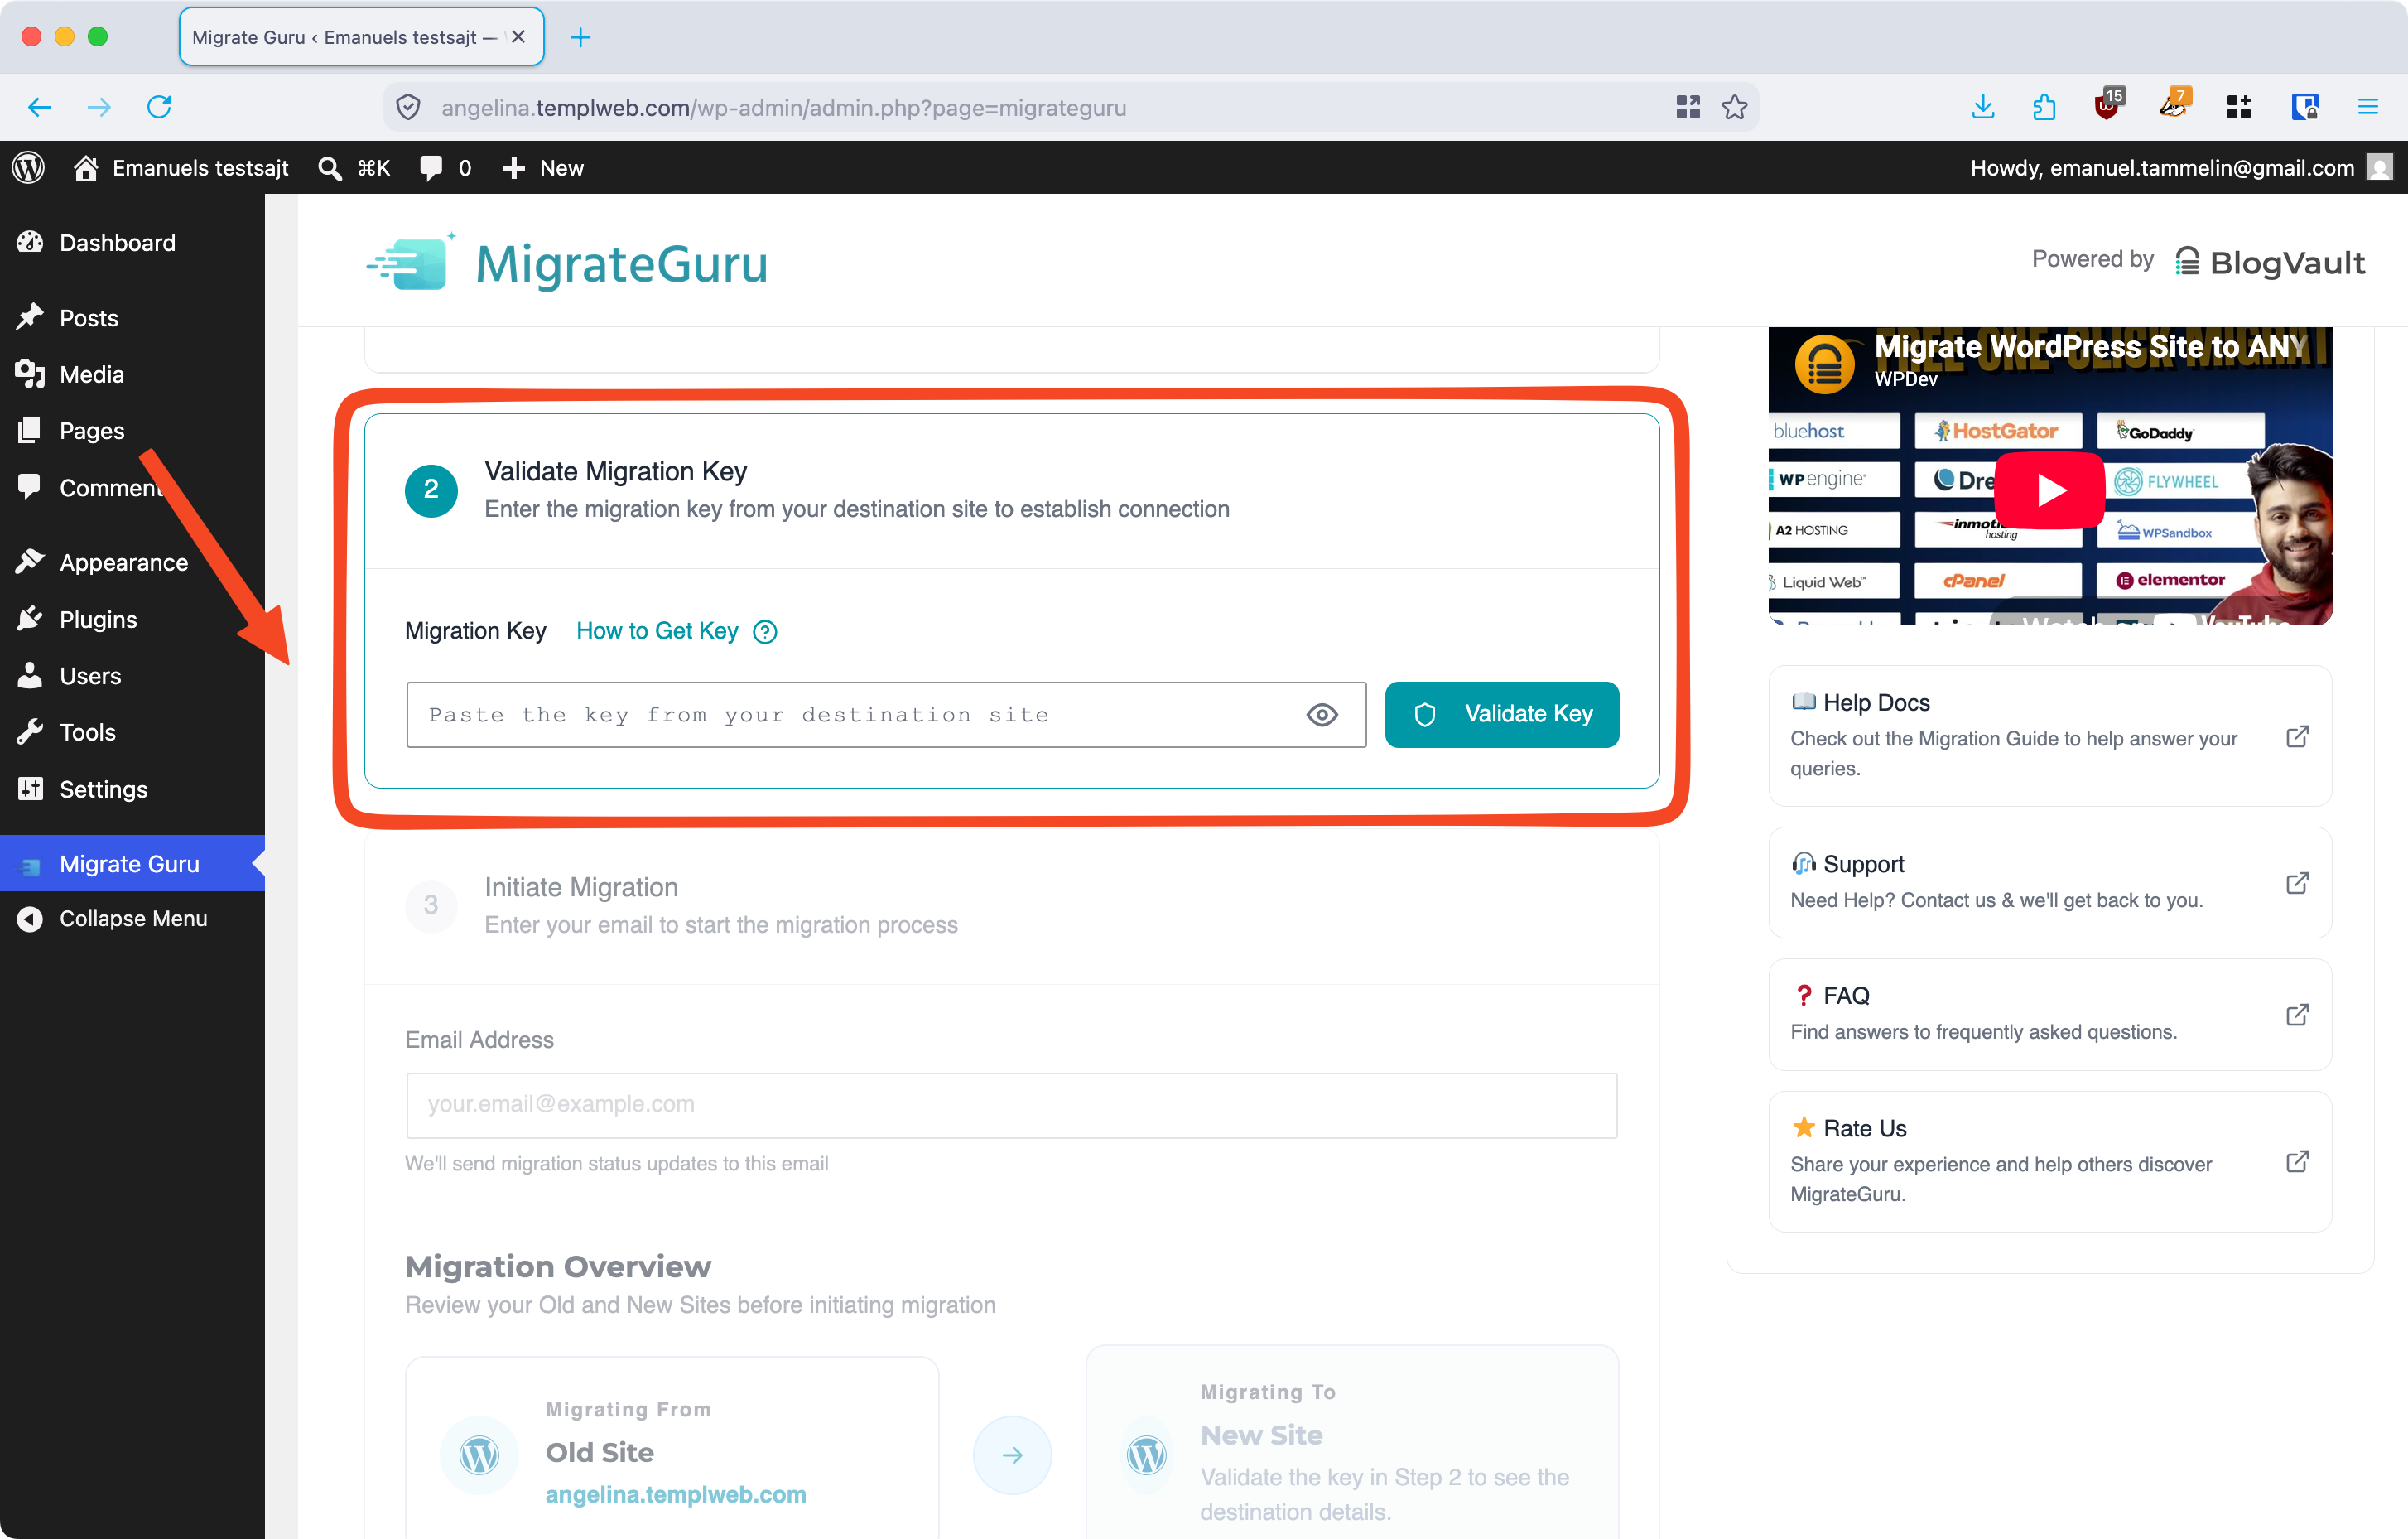The image size is (2408, 1539).
Task: Click the FAQ external link icon
Action: [2297, 1015]
